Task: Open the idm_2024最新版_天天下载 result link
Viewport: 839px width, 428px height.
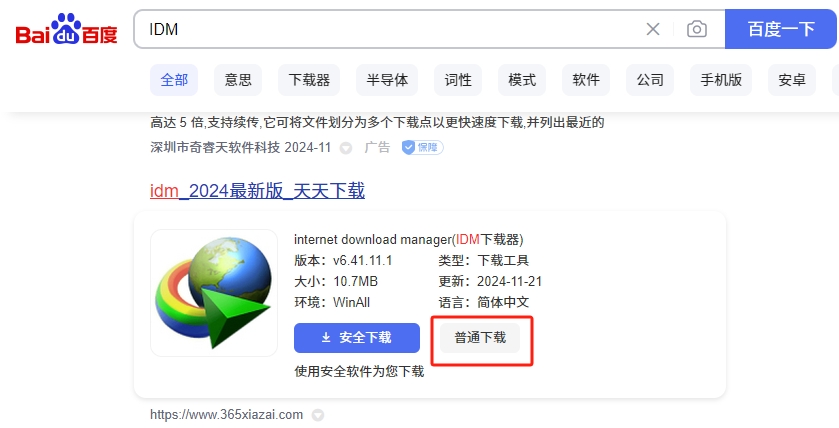Action: click(x=257, y=190)
